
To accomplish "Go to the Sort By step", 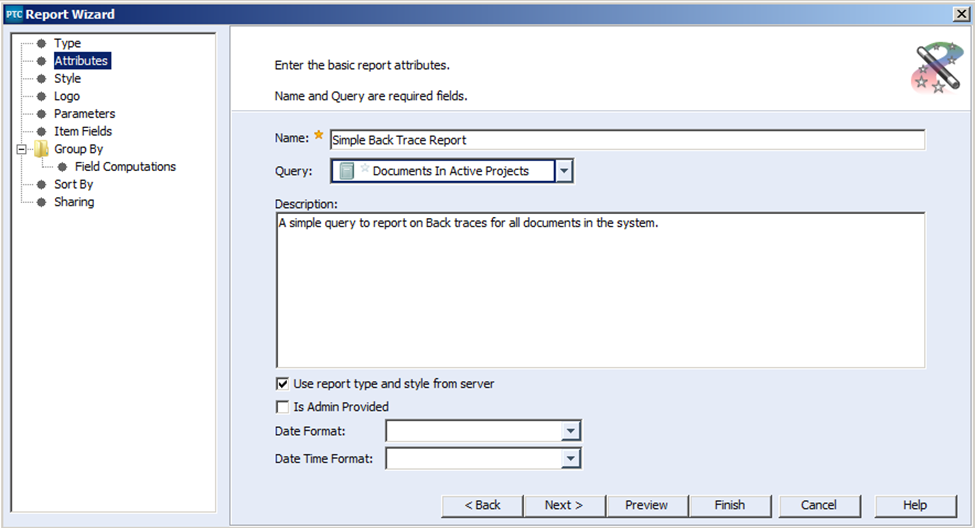I will [x=73, y=184].
